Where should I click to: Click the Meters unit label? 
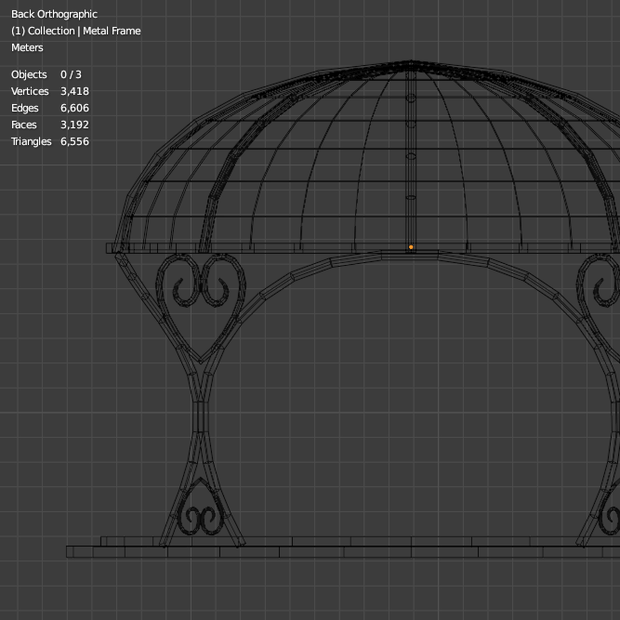click(27, 47)
